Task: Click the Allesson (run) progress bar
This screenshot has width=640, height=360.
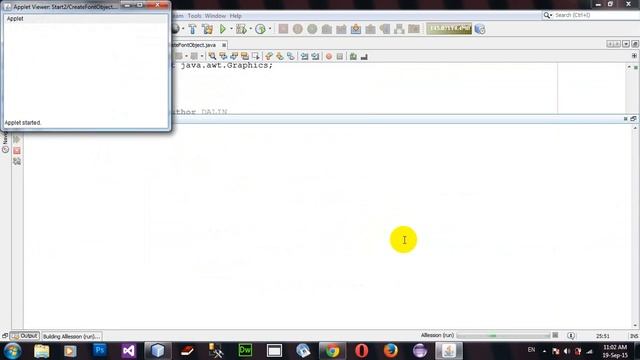Action: pos(503,336)
